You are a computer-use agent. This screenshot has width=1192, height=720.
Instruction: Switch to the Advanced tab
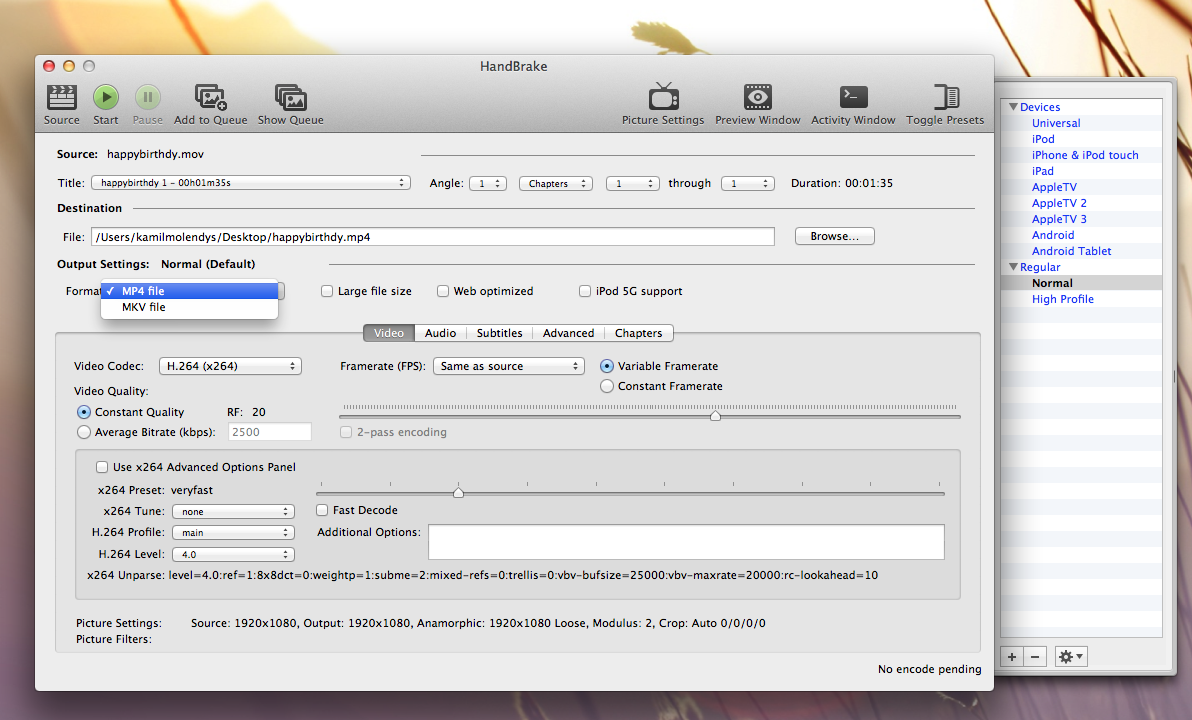[x=569, y=333]
